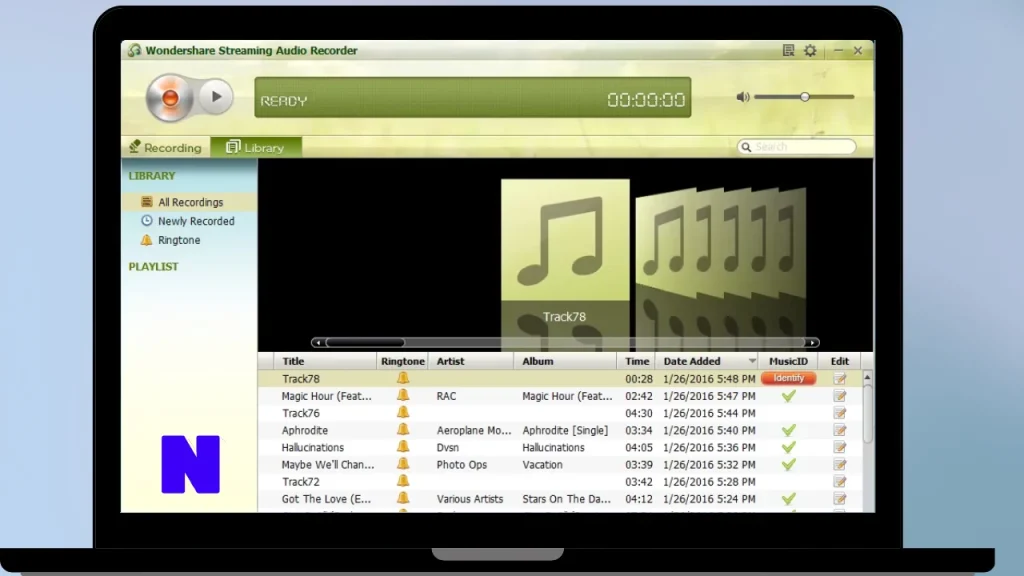
Task: Edit tags for Aphrodite row
Action: coord(840,430)
